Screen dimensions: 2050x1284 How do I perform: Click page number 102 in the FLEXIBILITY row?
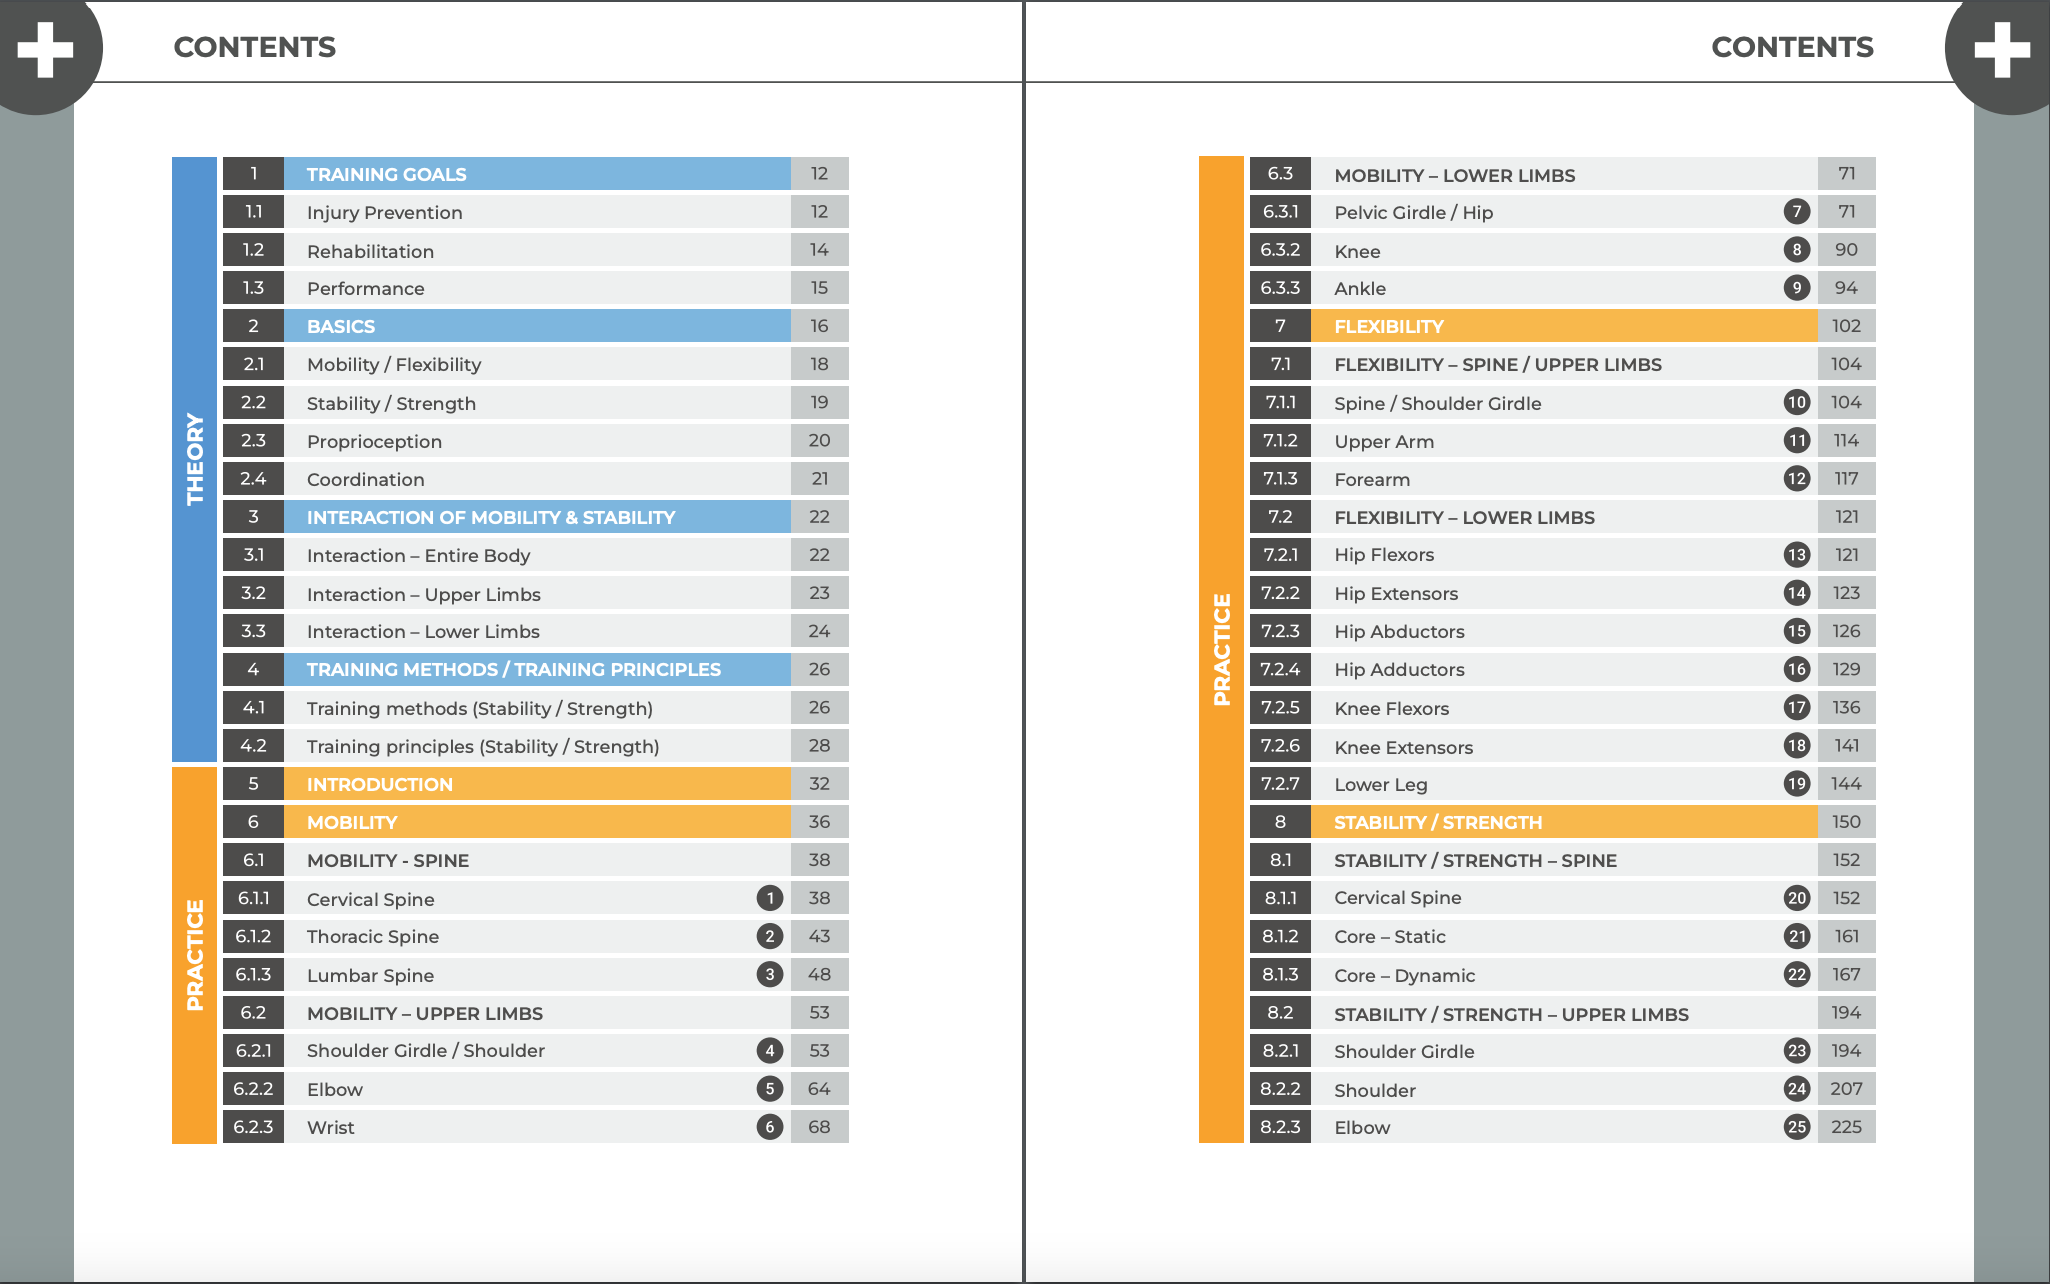(x=1845, y=326)
